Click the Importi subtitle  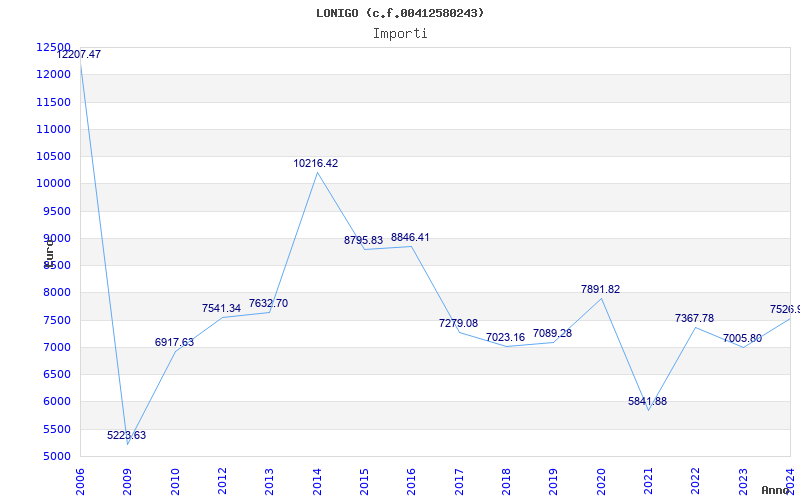400,34
